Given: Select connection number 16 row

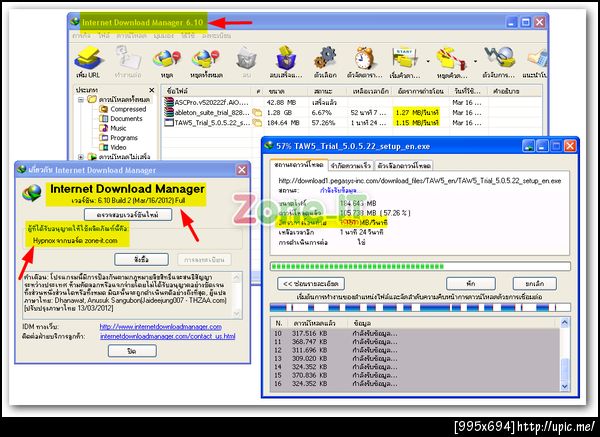Looking at the screenshot, I should (416, 383).
